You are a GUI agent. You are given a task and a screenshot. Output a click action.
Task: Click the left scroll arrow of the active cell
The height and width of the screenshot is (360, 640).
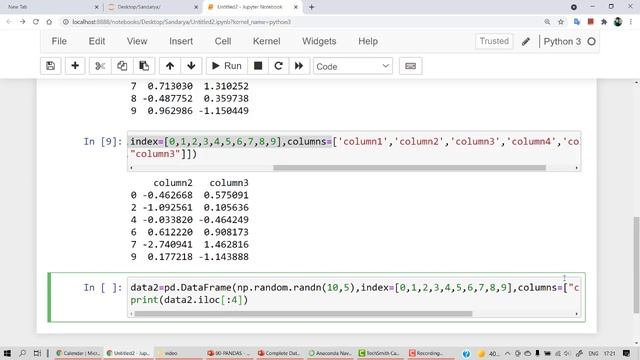click(131, 314)
